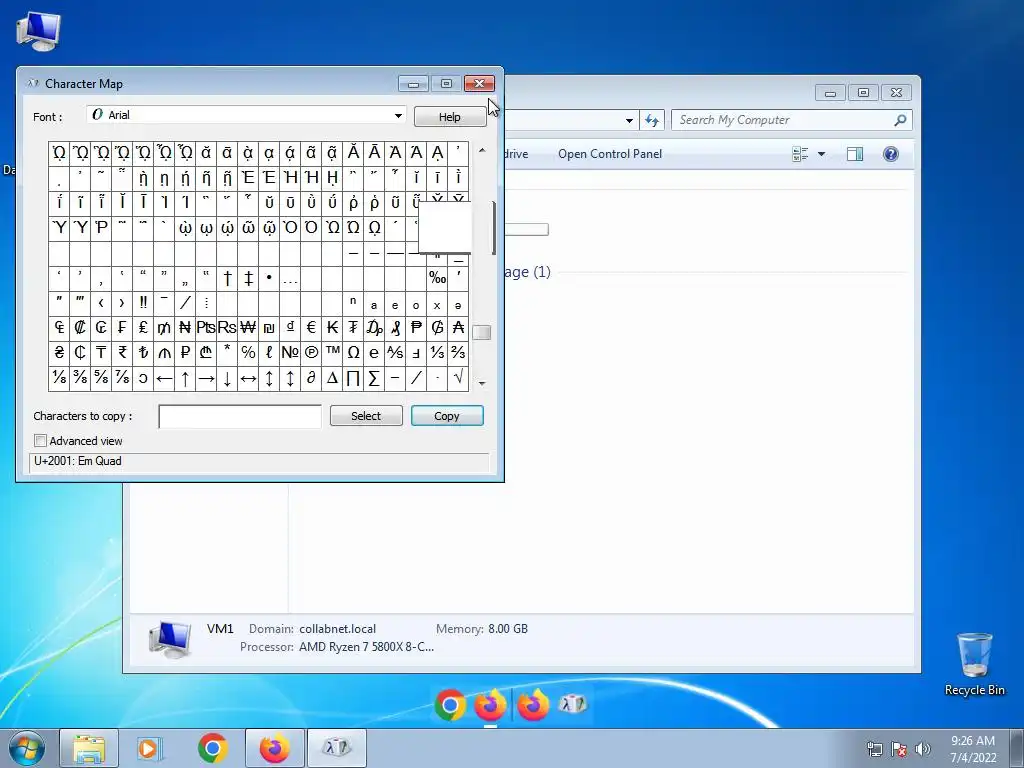Screen dimensions: 1024x768
Task: Click the search magnifier icon in Explorer
Action: pos(900,120)
